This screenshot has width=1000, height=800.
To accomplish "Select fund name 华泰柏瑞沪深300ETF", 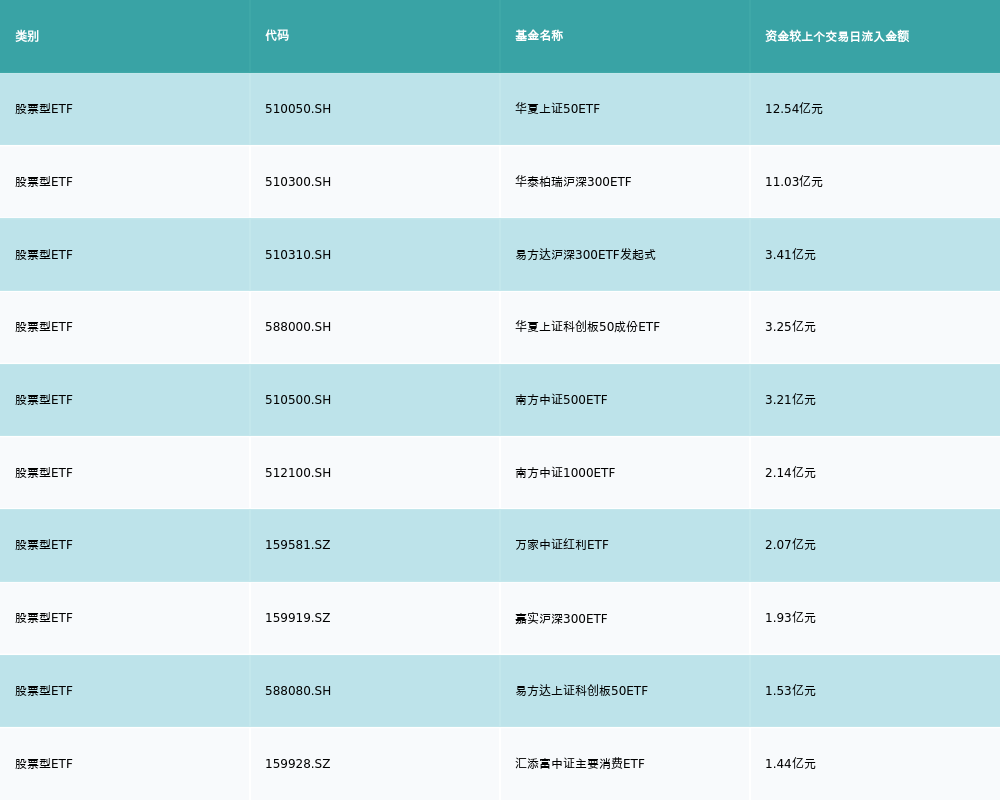I will click(573, 182).
